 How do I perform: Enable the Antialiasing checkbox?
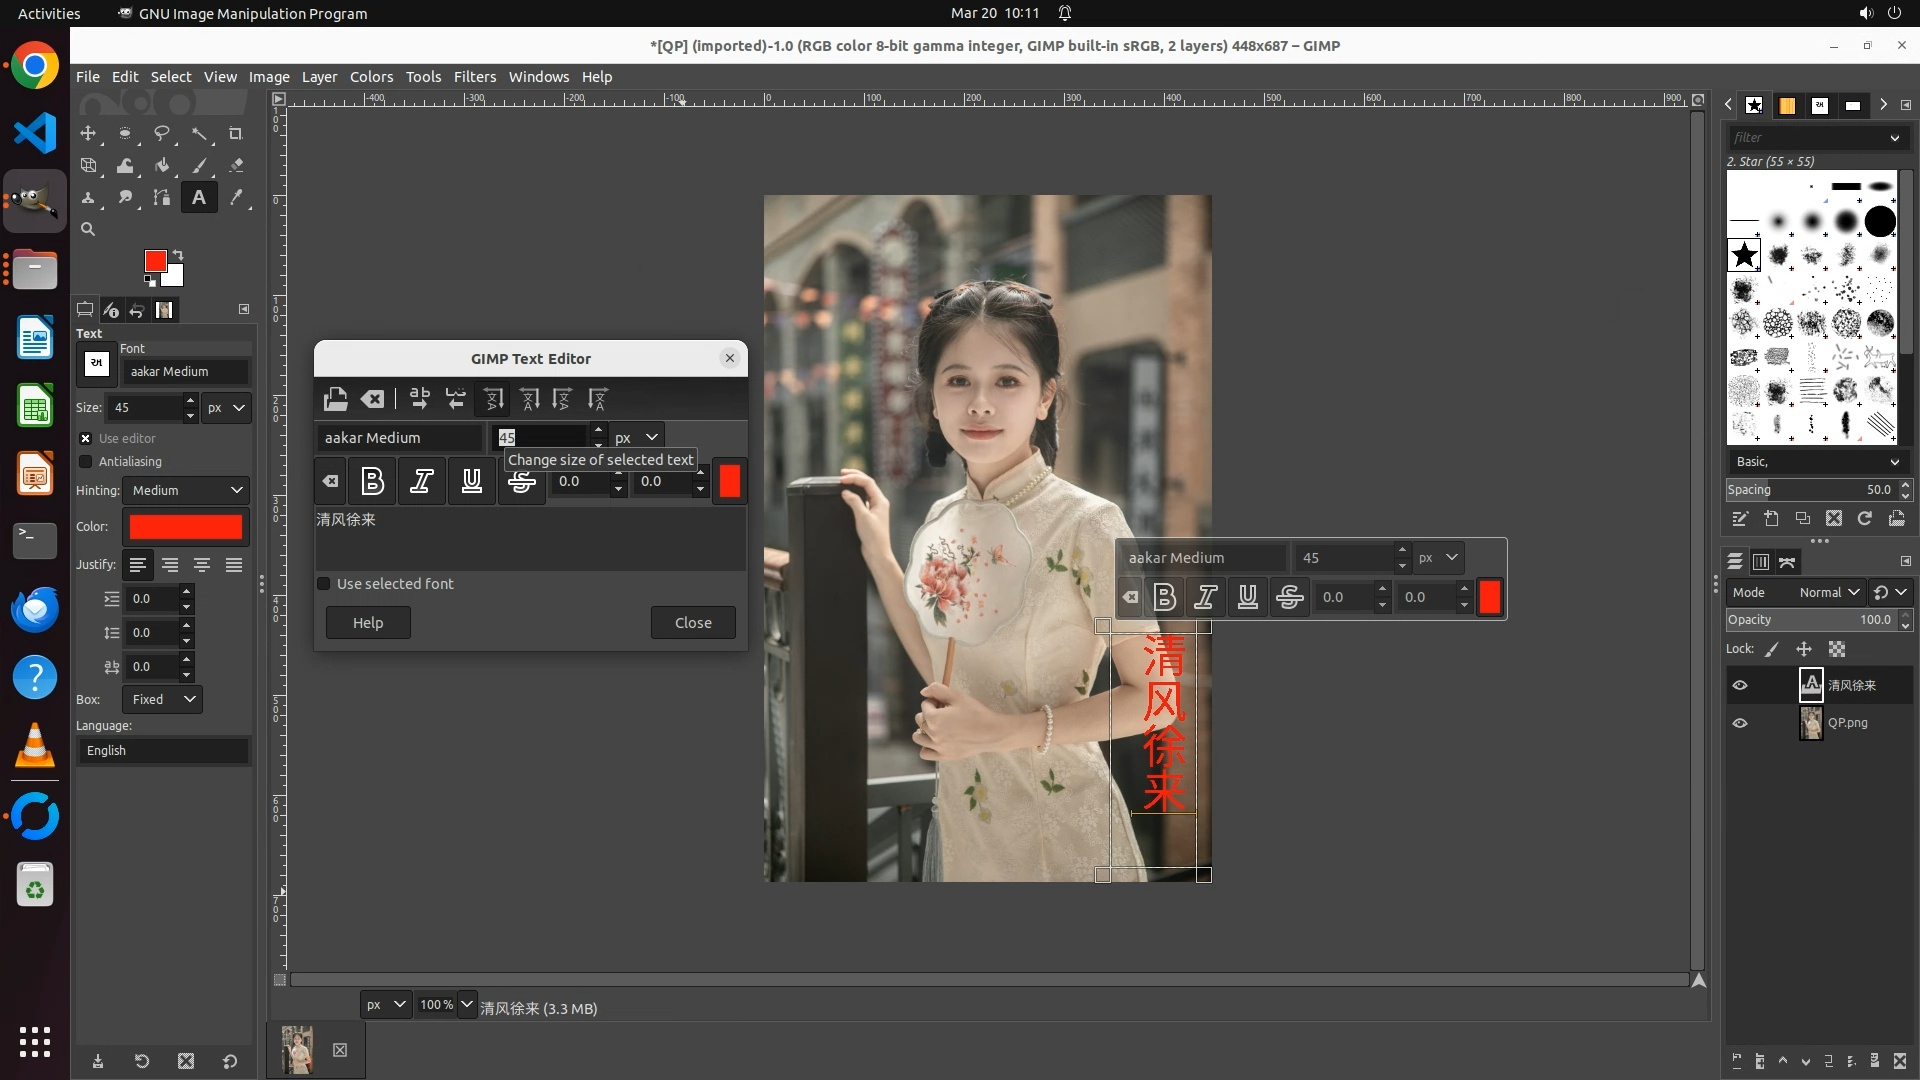coord(86,462)
